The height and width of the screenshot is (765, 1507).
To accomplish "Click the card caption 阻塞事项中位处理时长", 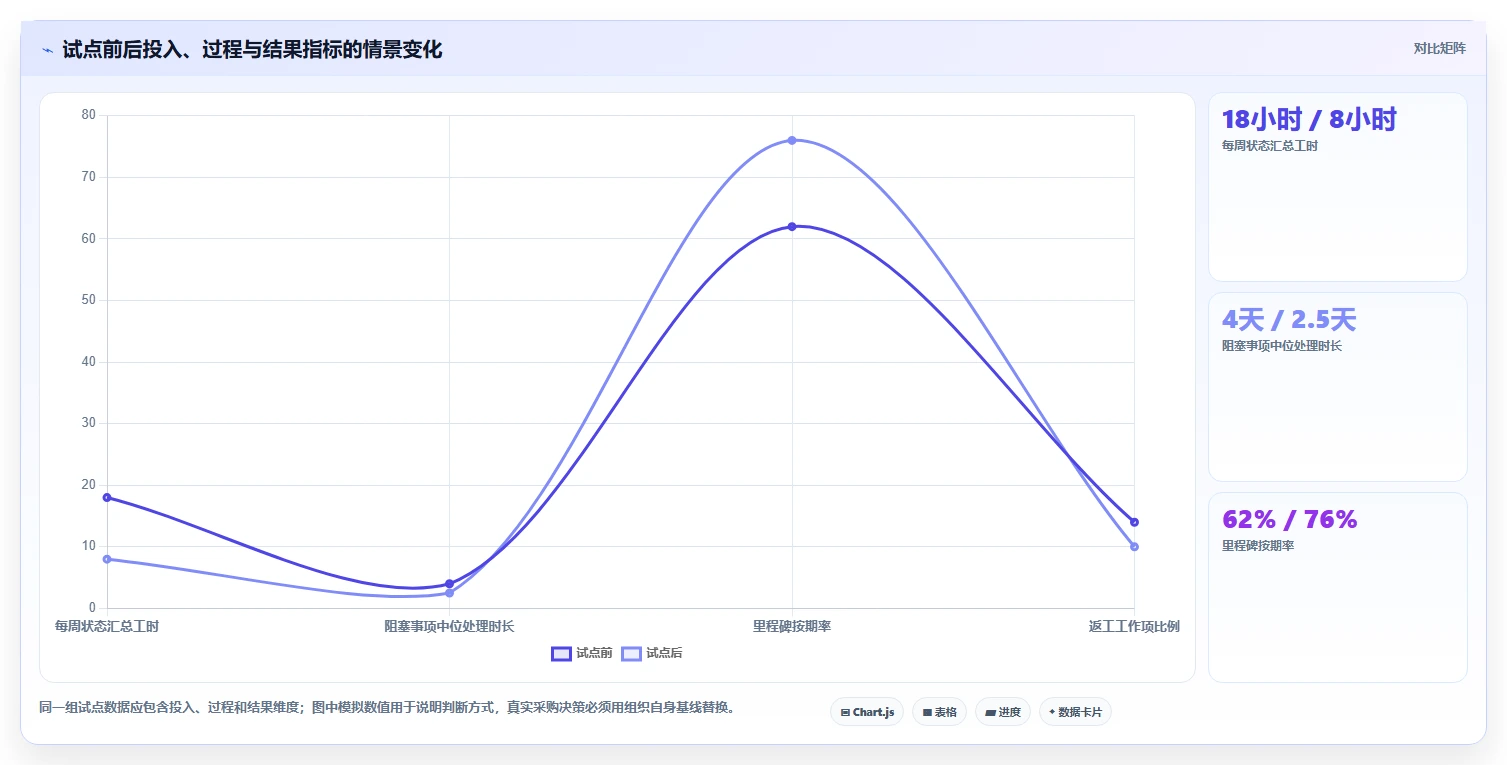I will (x=1282, y=346).
